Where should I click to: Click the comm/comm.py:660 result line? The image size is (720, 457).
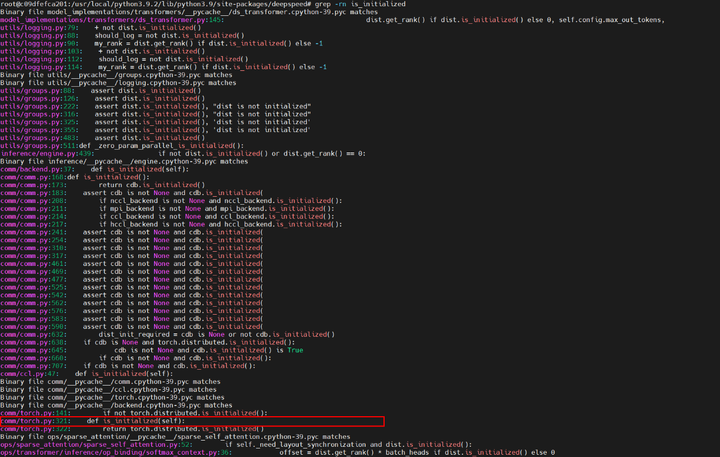(136, 358)
